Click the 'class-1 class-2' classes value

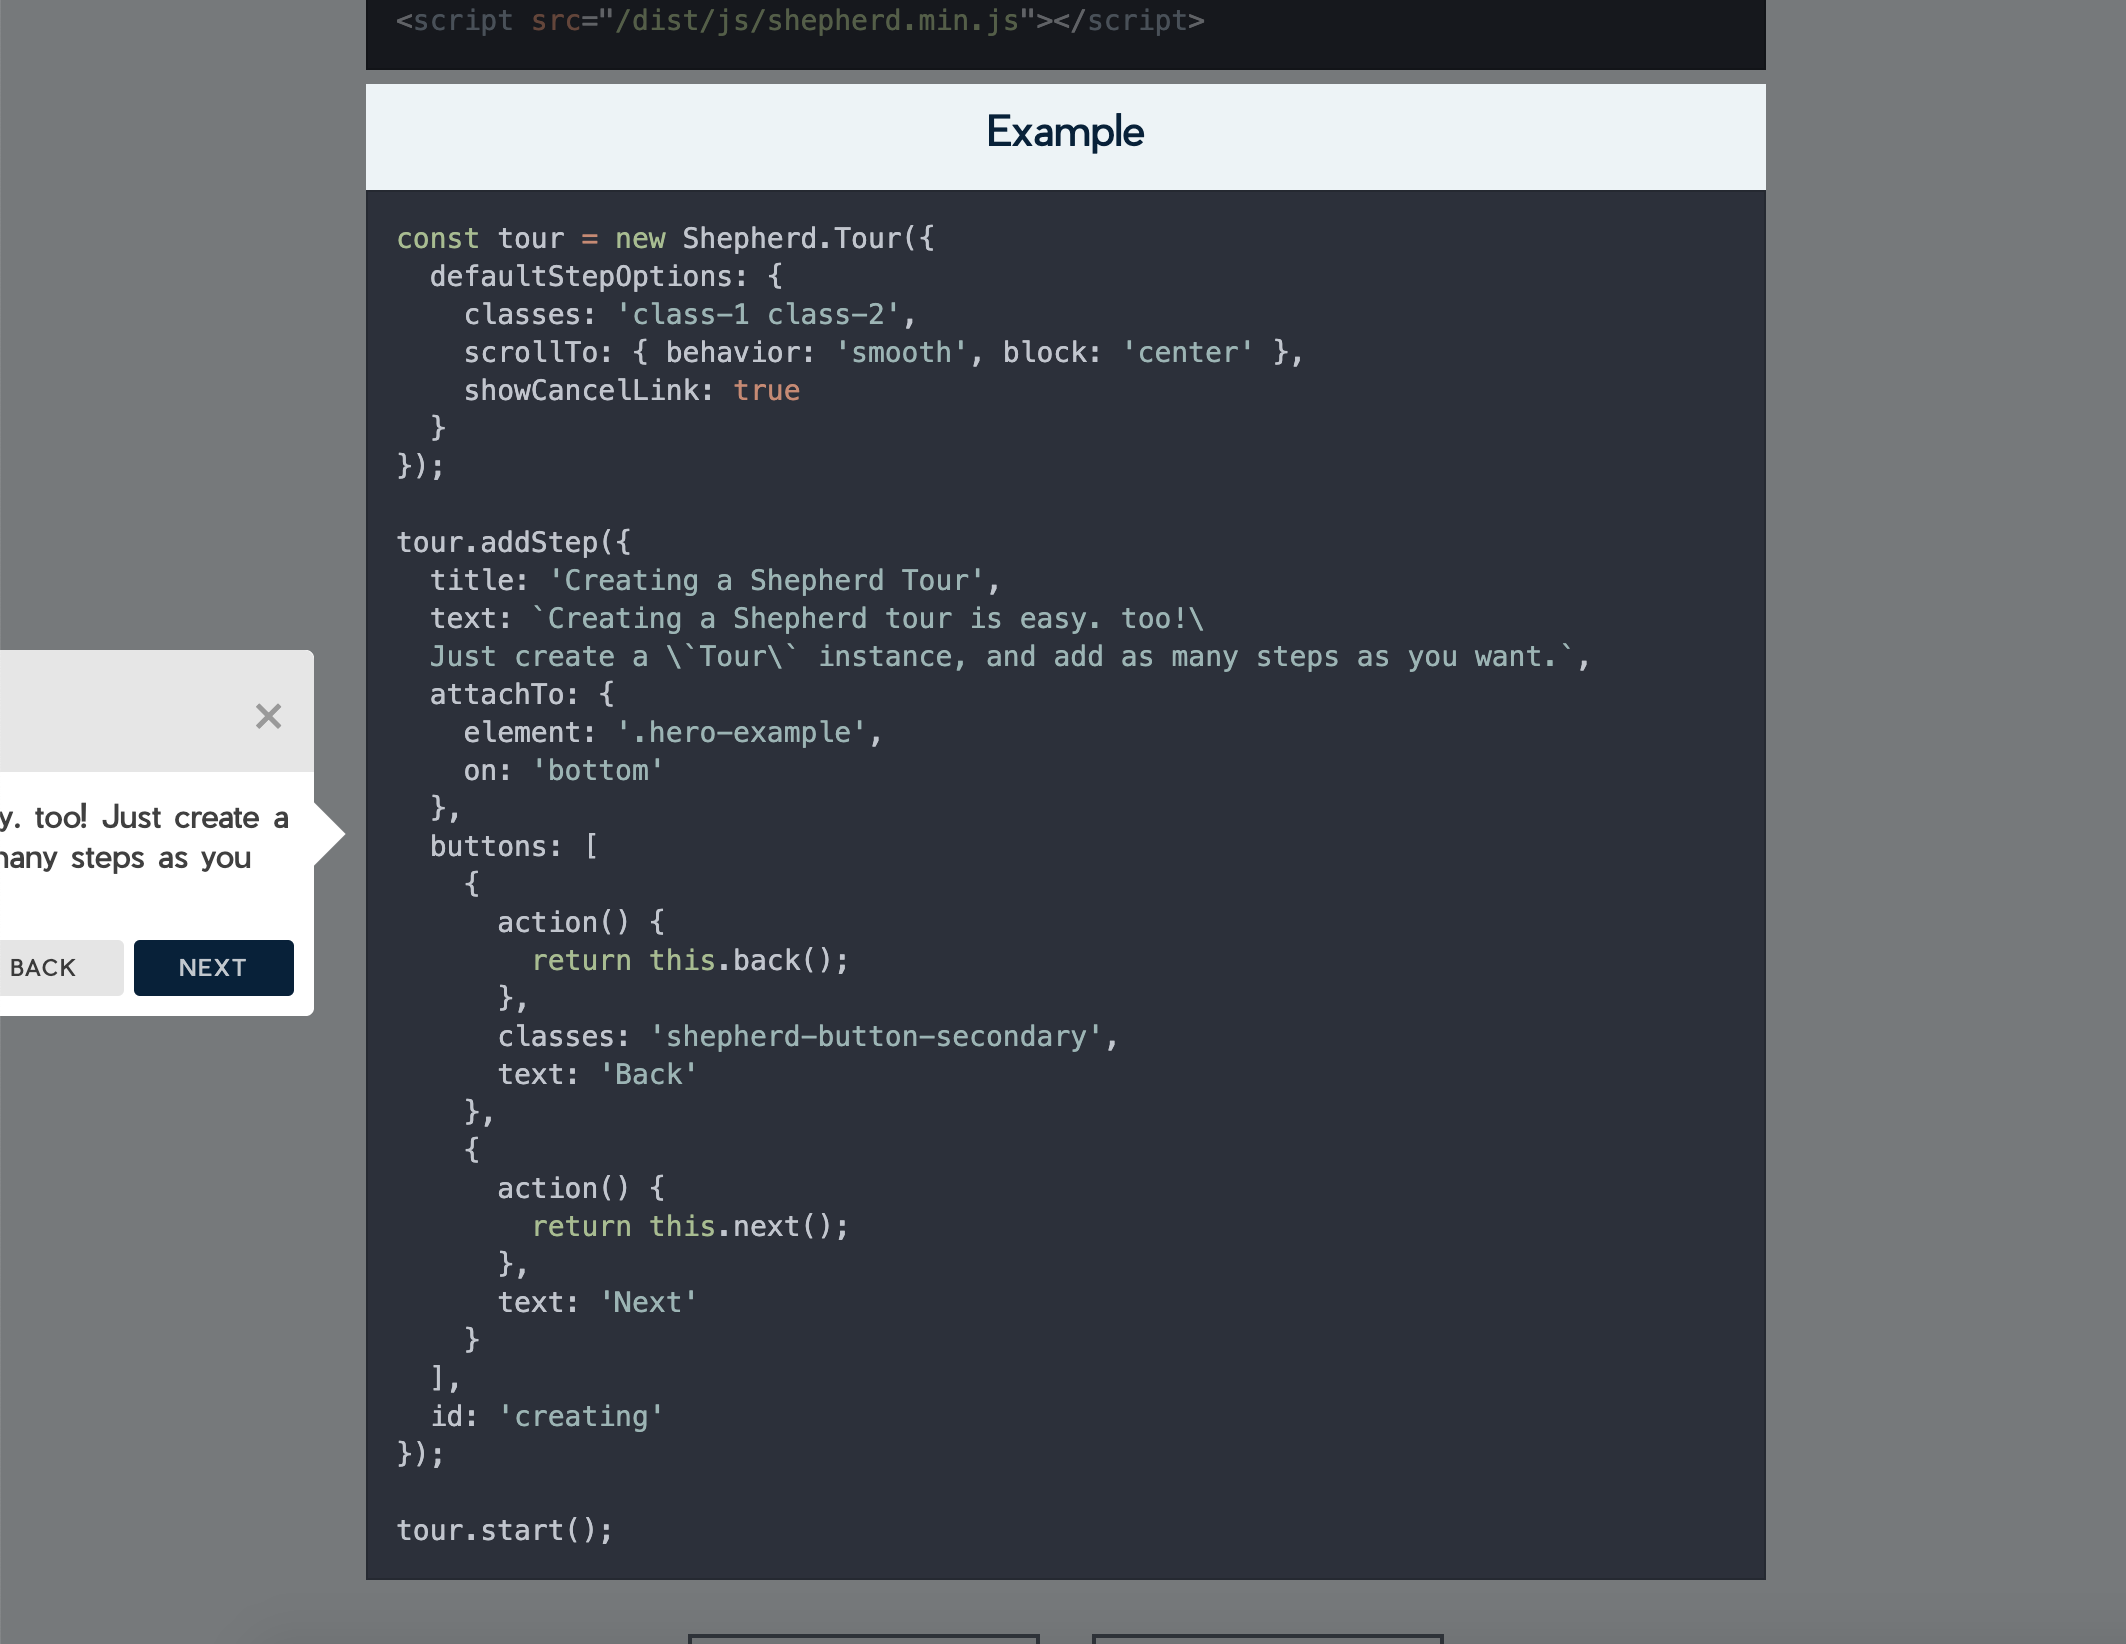(x=760, y=313)
